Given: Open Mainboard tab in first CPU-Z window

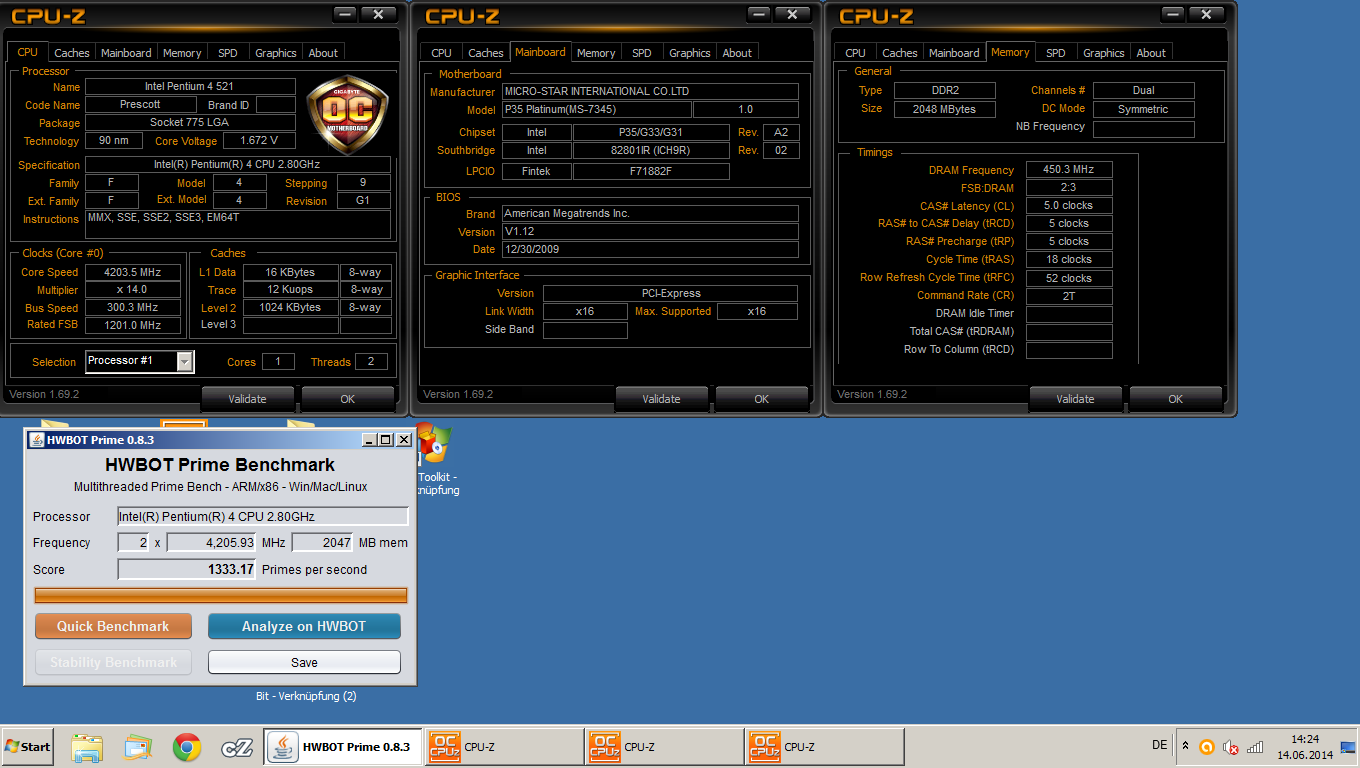Looking at the screenshot, I should 126,53.
